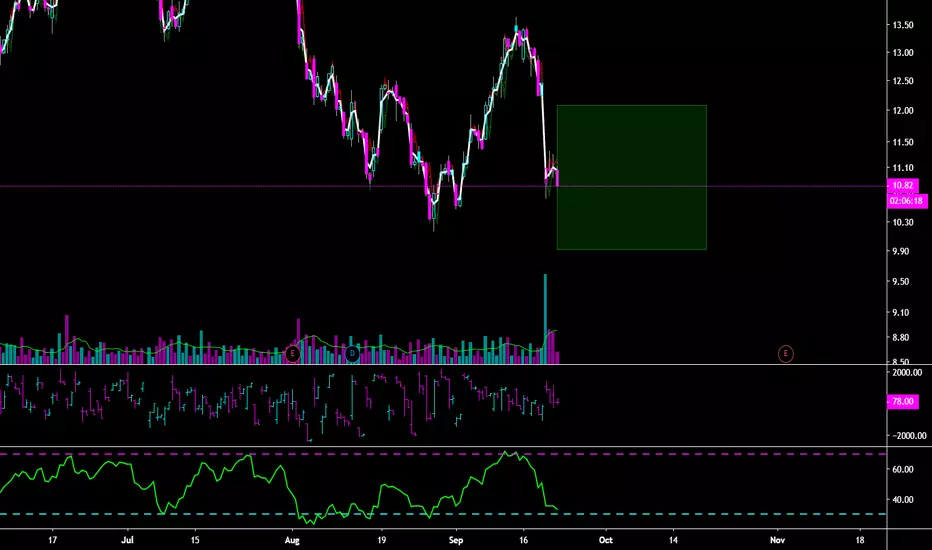Click the red earnings E marker near August
The width and height of the screenshot is (932, 550).
[292, 354]
